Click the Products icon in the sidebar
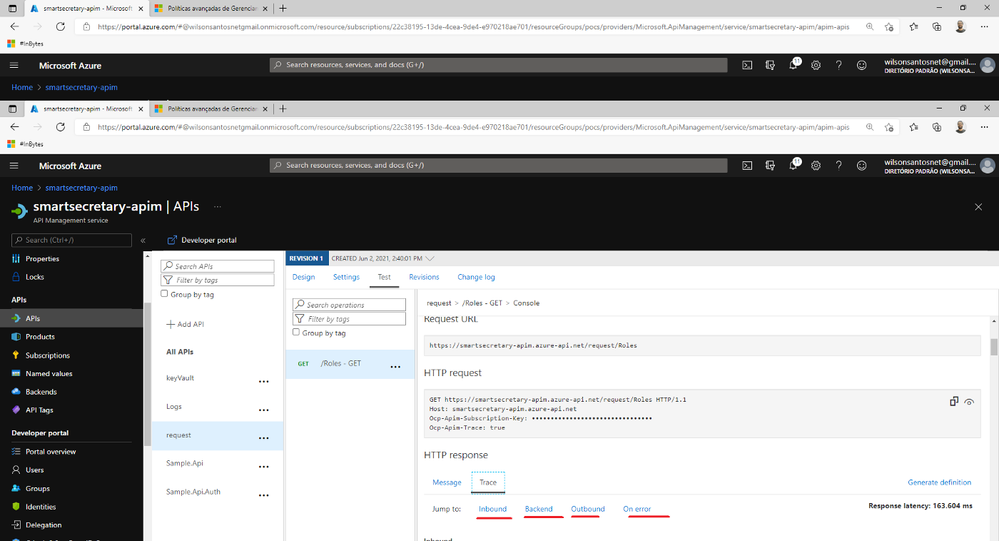The height and width of the screenshot is (541, 999). click(16, 336)
